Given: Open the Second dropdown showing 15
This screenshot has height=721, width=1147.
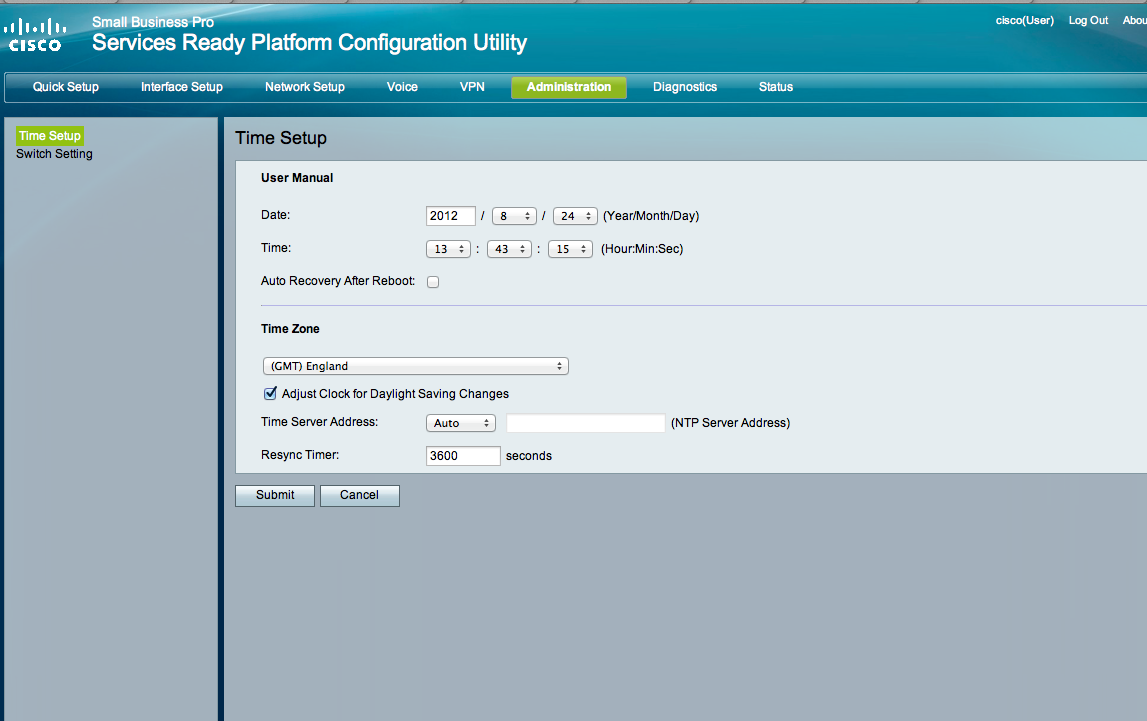Looking at the screenshot, I should [570, 249].
